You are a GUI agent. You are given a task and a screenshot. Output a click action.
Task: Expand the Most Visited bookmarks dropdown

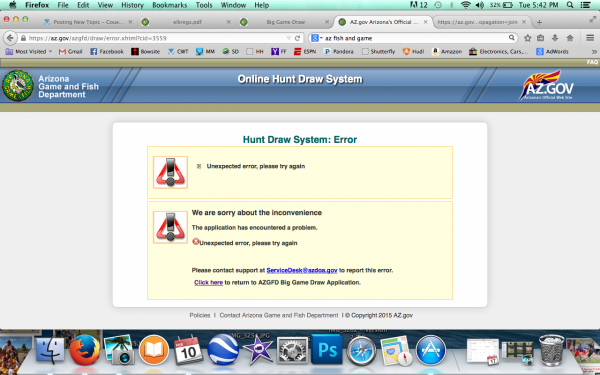tap(29, 51)
